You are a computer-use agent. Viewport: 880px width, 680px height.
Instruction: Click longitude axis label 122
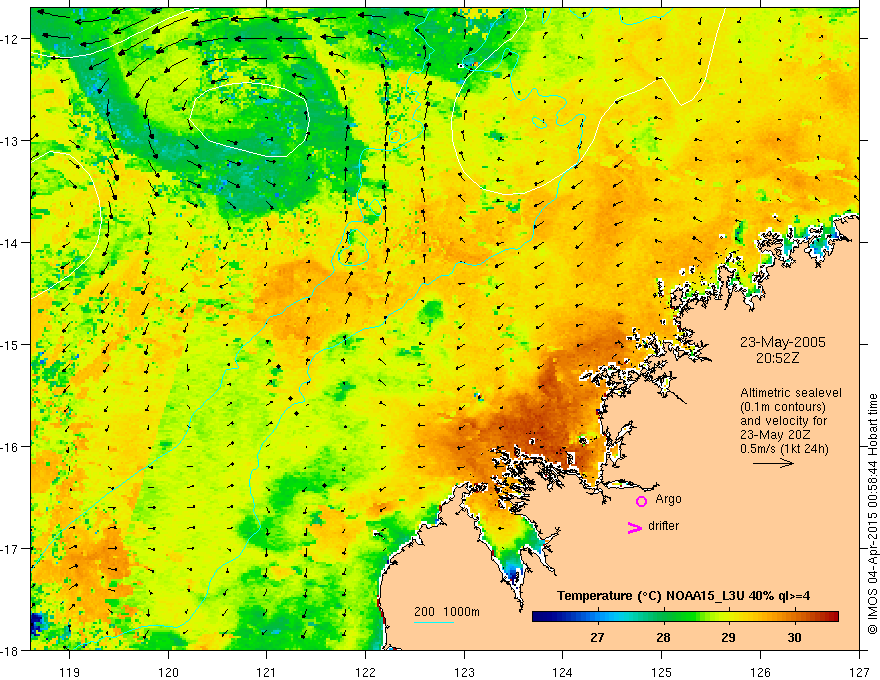tap(365, 672)
